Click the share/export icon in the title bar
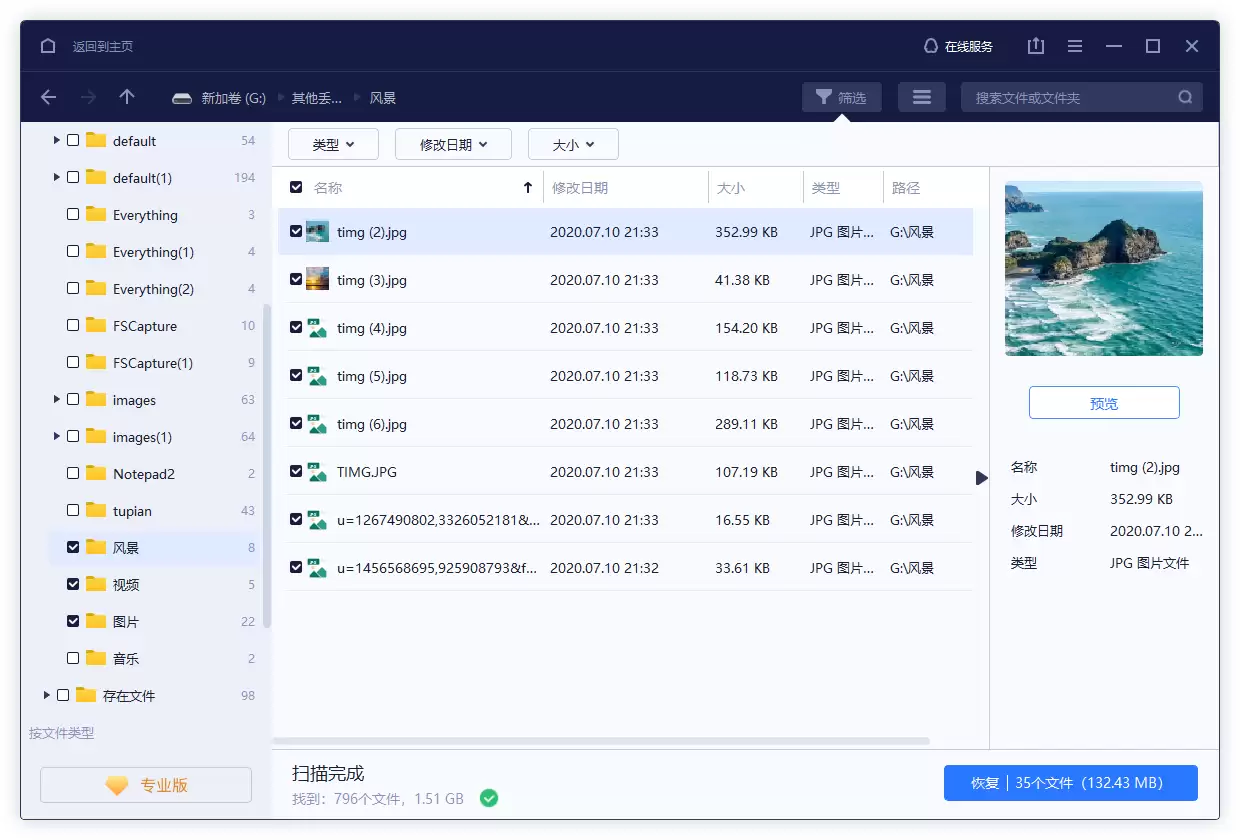This screenshot has width=1240, height=840. click(x=1035, y=45)
